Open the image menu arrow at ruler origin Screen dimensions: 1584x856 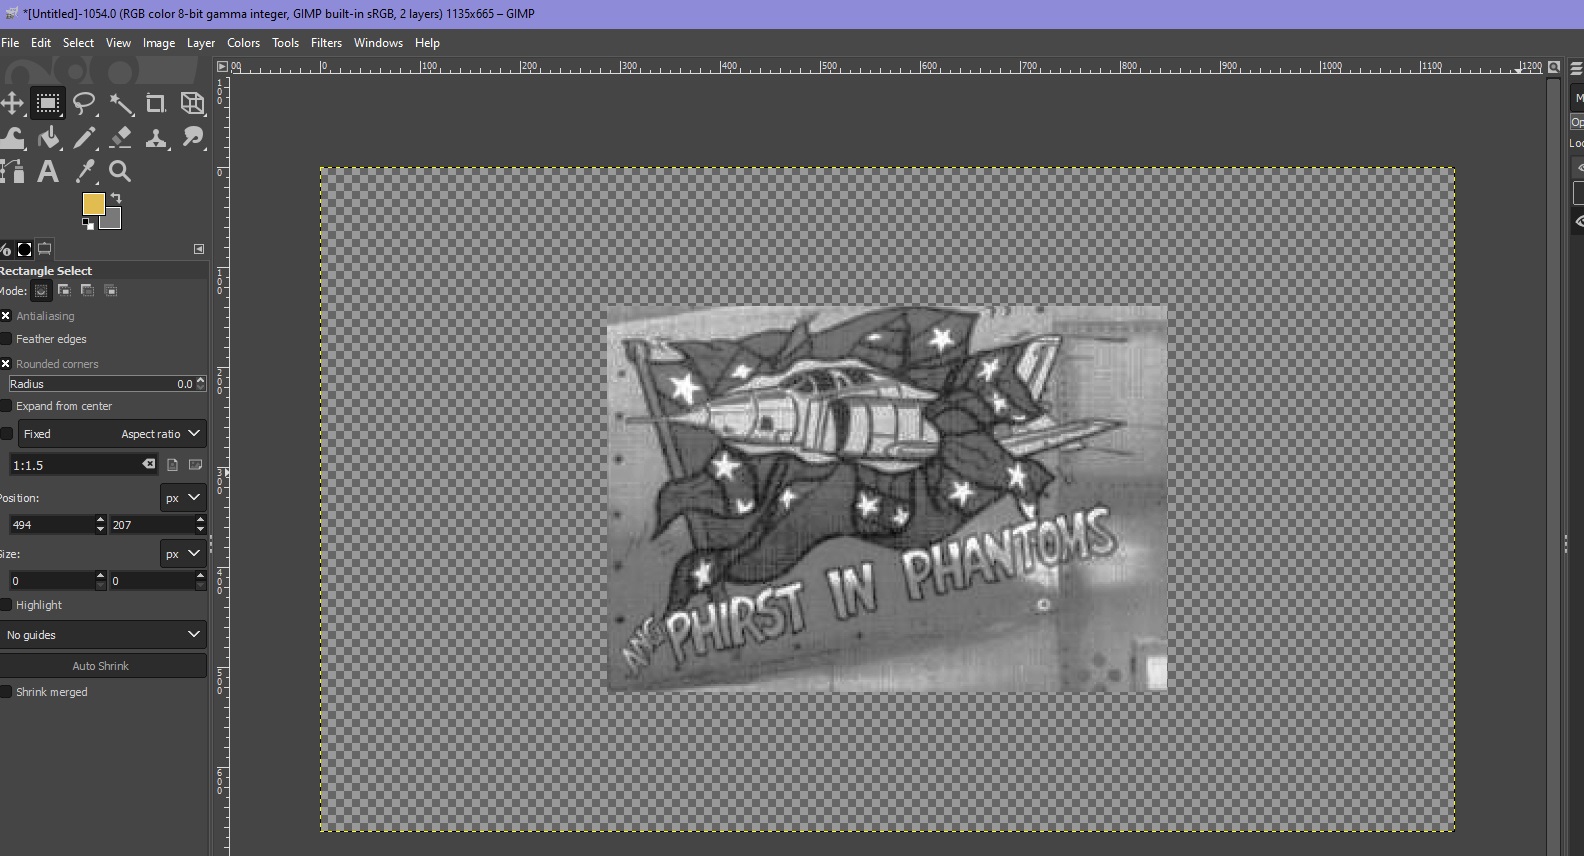[222, 67]
